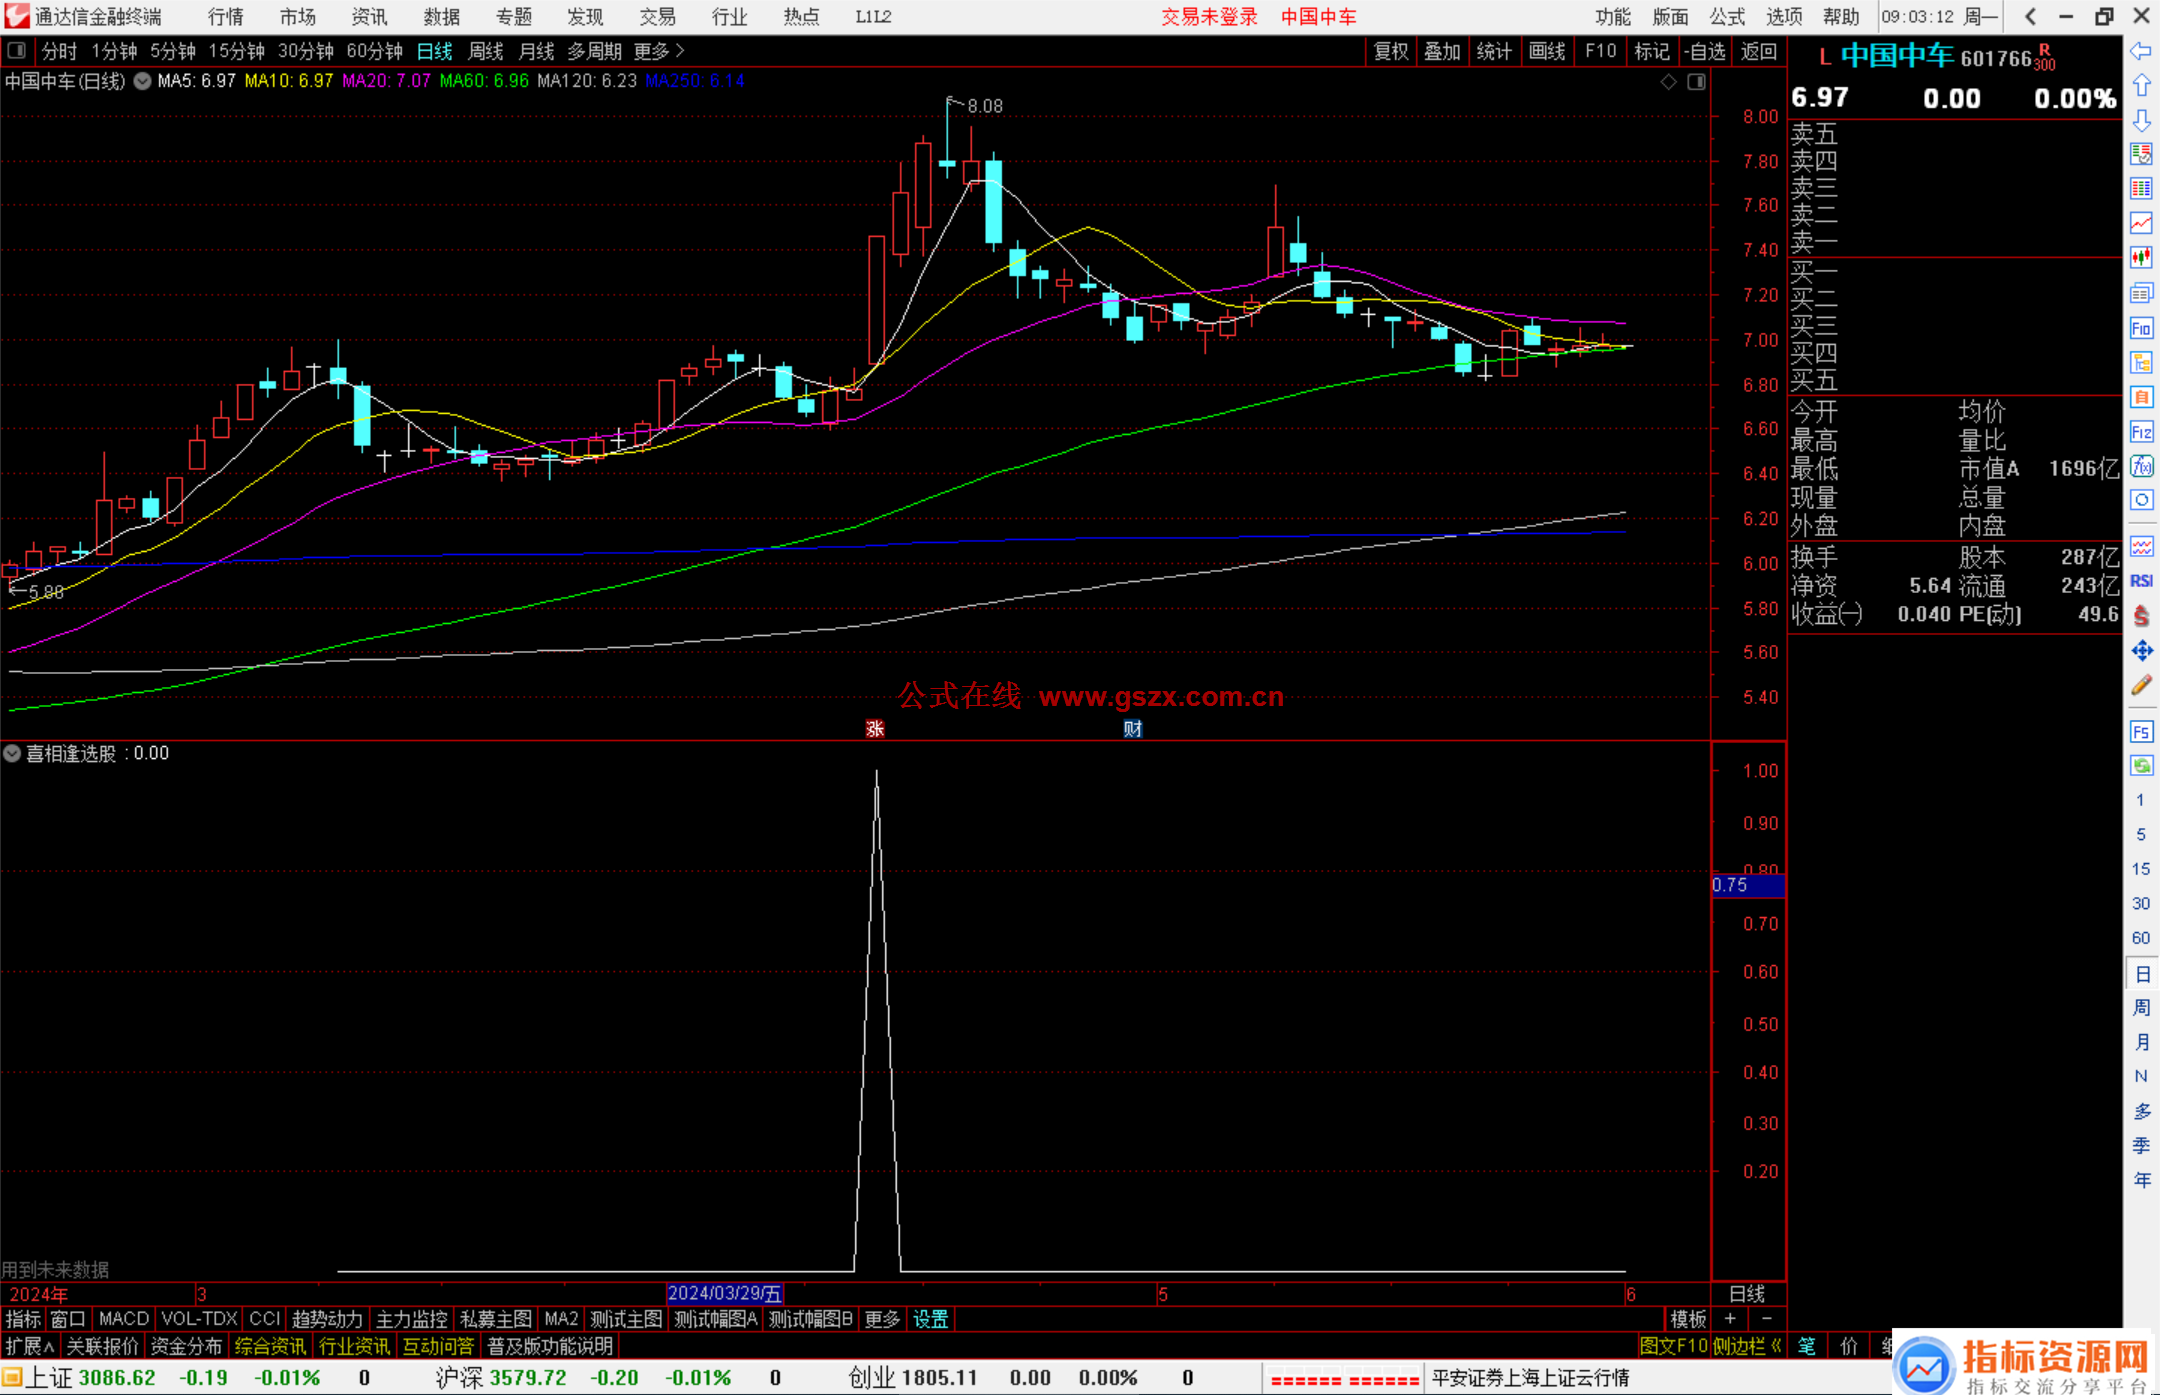
Task: Click the 0.75 value marker on indicator axis
Action: pos(1748,885)
